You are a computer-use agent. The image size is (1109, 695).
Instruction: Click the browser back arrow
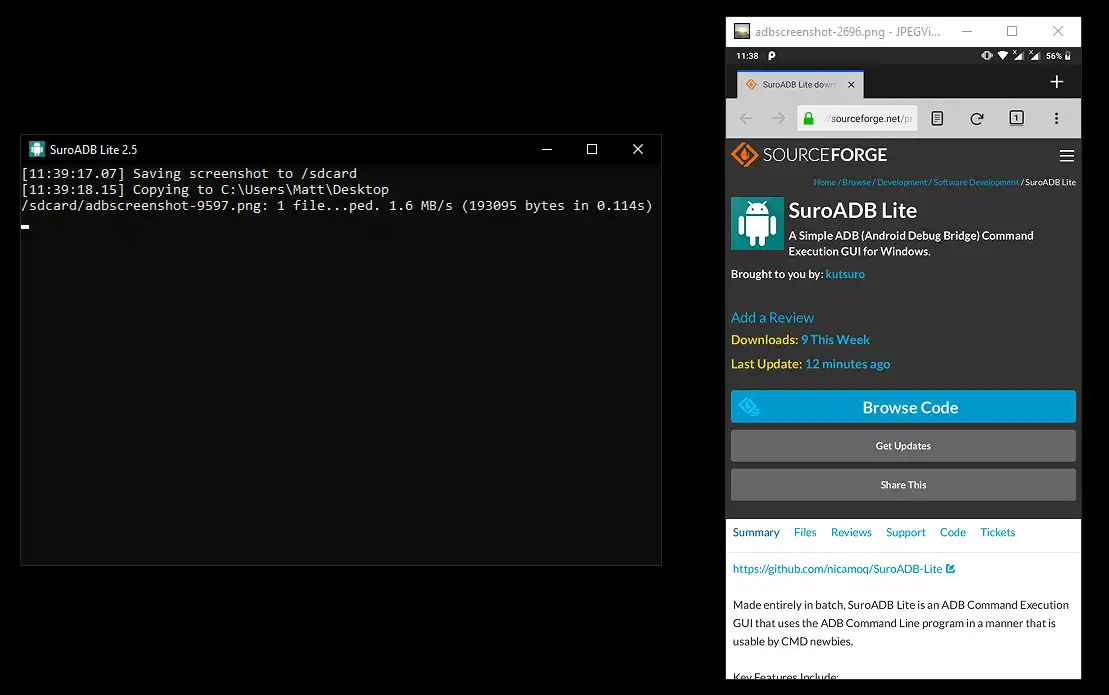745,118
